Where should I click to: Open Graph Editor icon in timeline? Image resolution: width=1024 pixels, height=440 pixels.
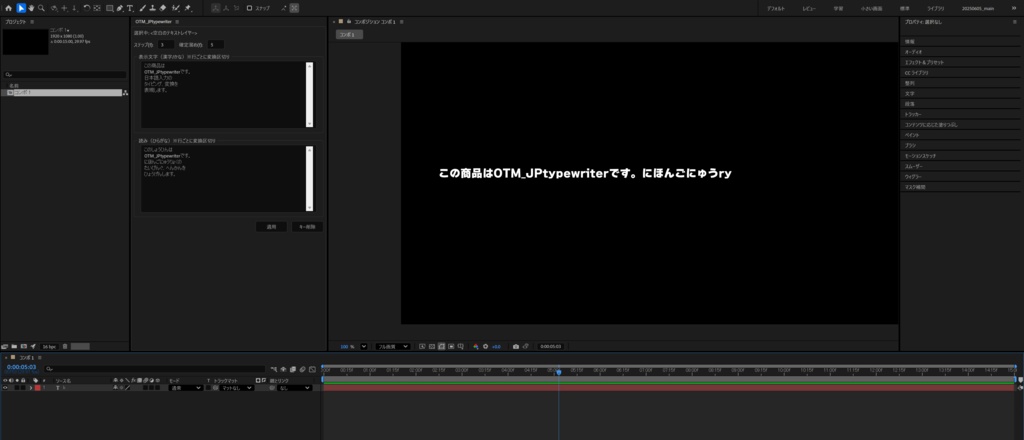tap(313, 369)
